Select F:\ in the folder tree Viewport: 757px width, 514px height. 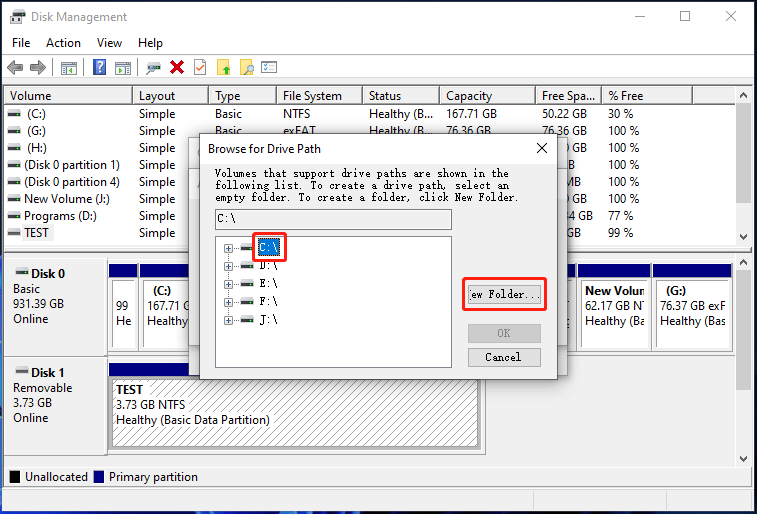point(268,302)
